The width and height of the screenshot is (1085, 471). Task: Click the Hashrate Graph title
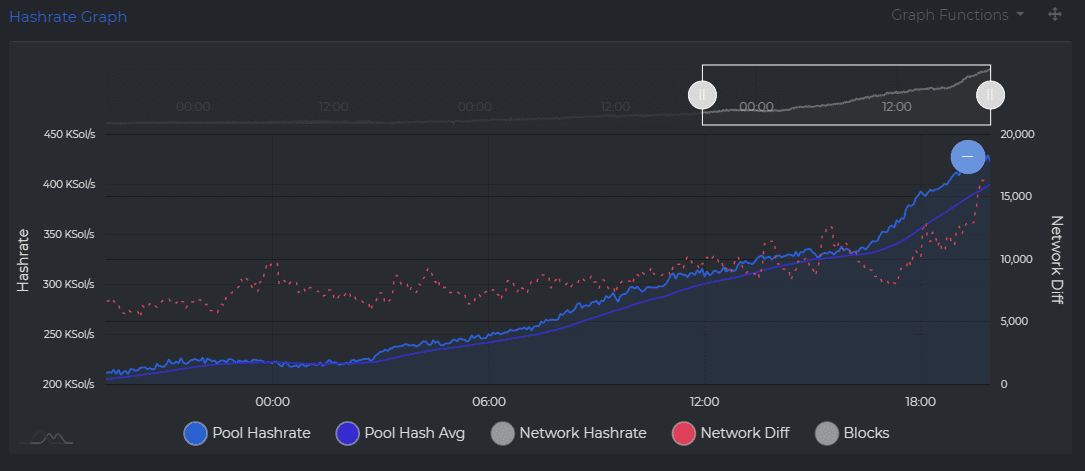tap(68, 17)
